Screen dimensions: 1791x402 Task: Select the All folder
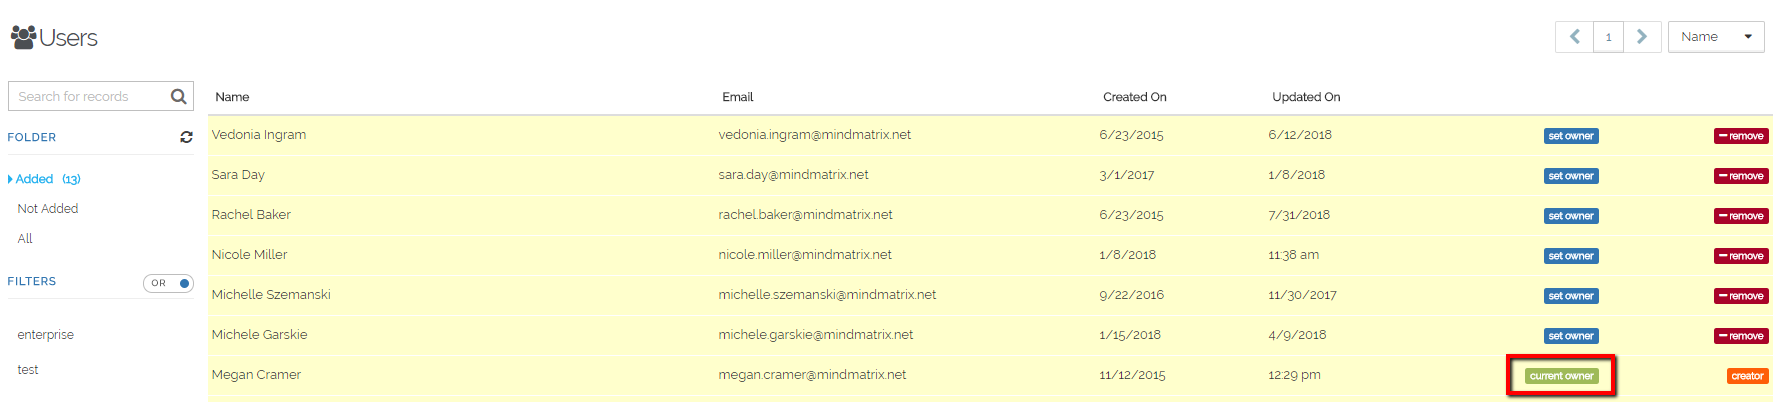[x=25, y=239]
